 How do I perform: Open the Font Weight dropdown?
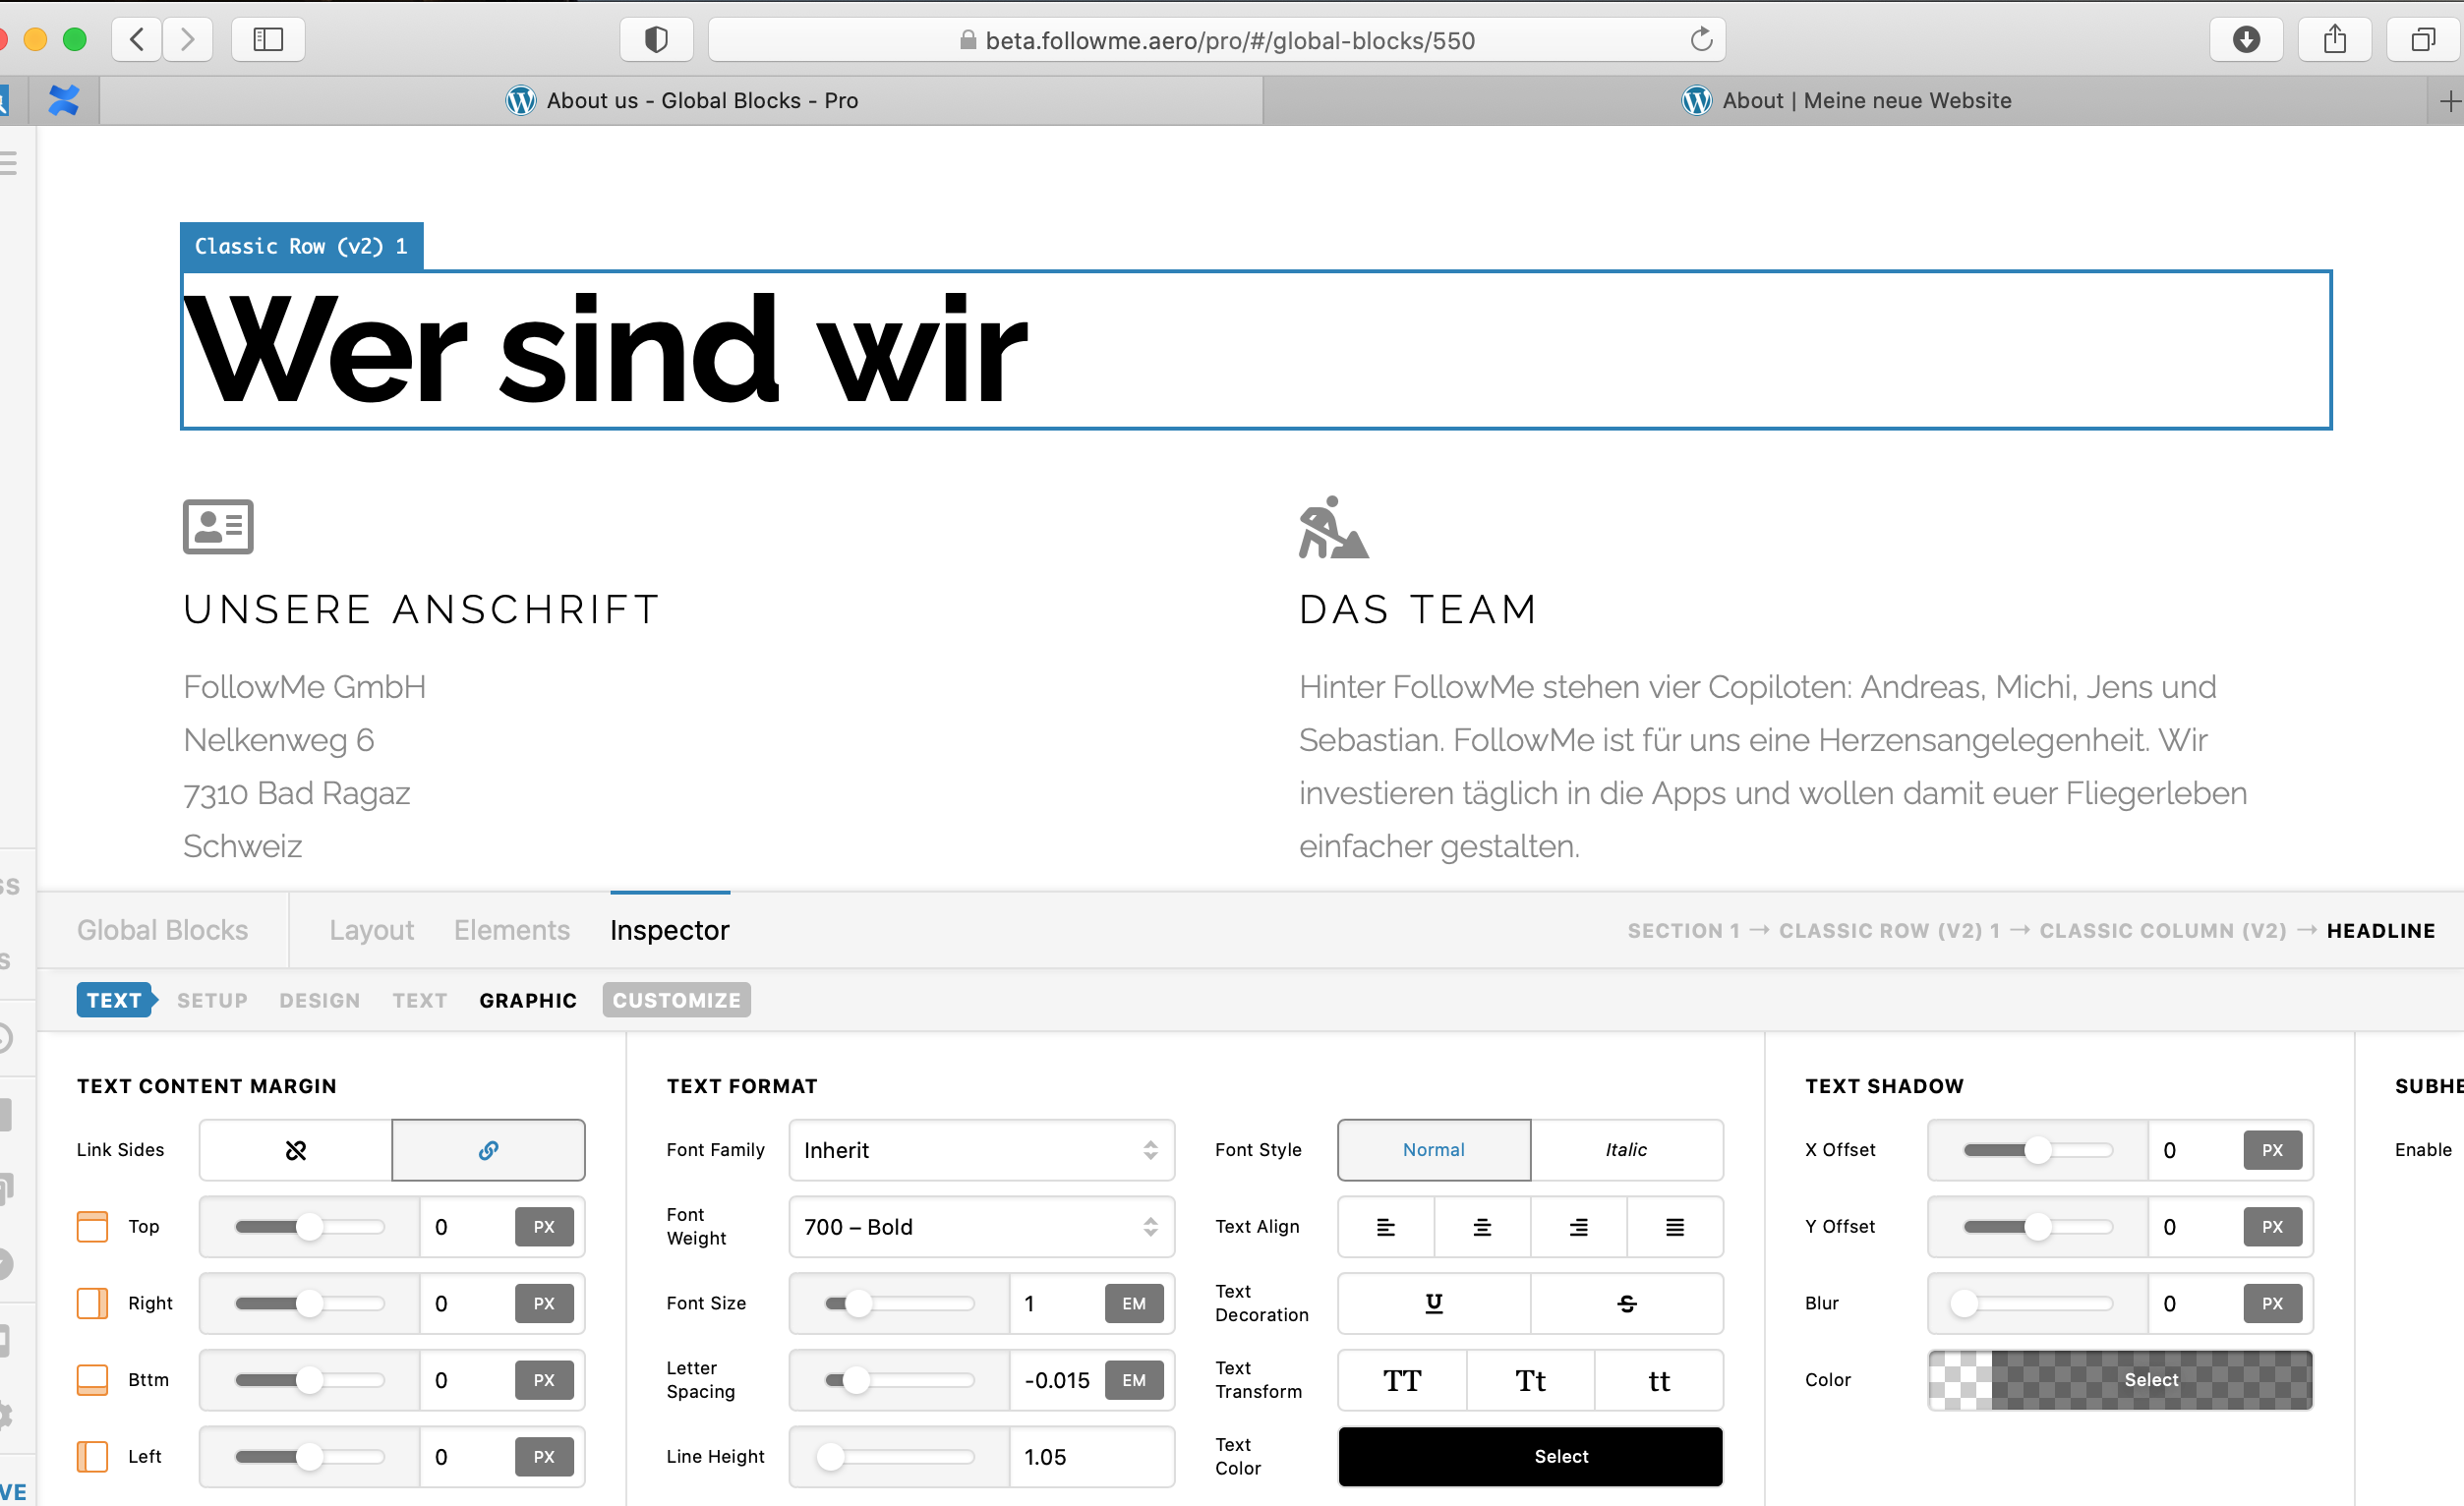click(x=980, y=1227)
